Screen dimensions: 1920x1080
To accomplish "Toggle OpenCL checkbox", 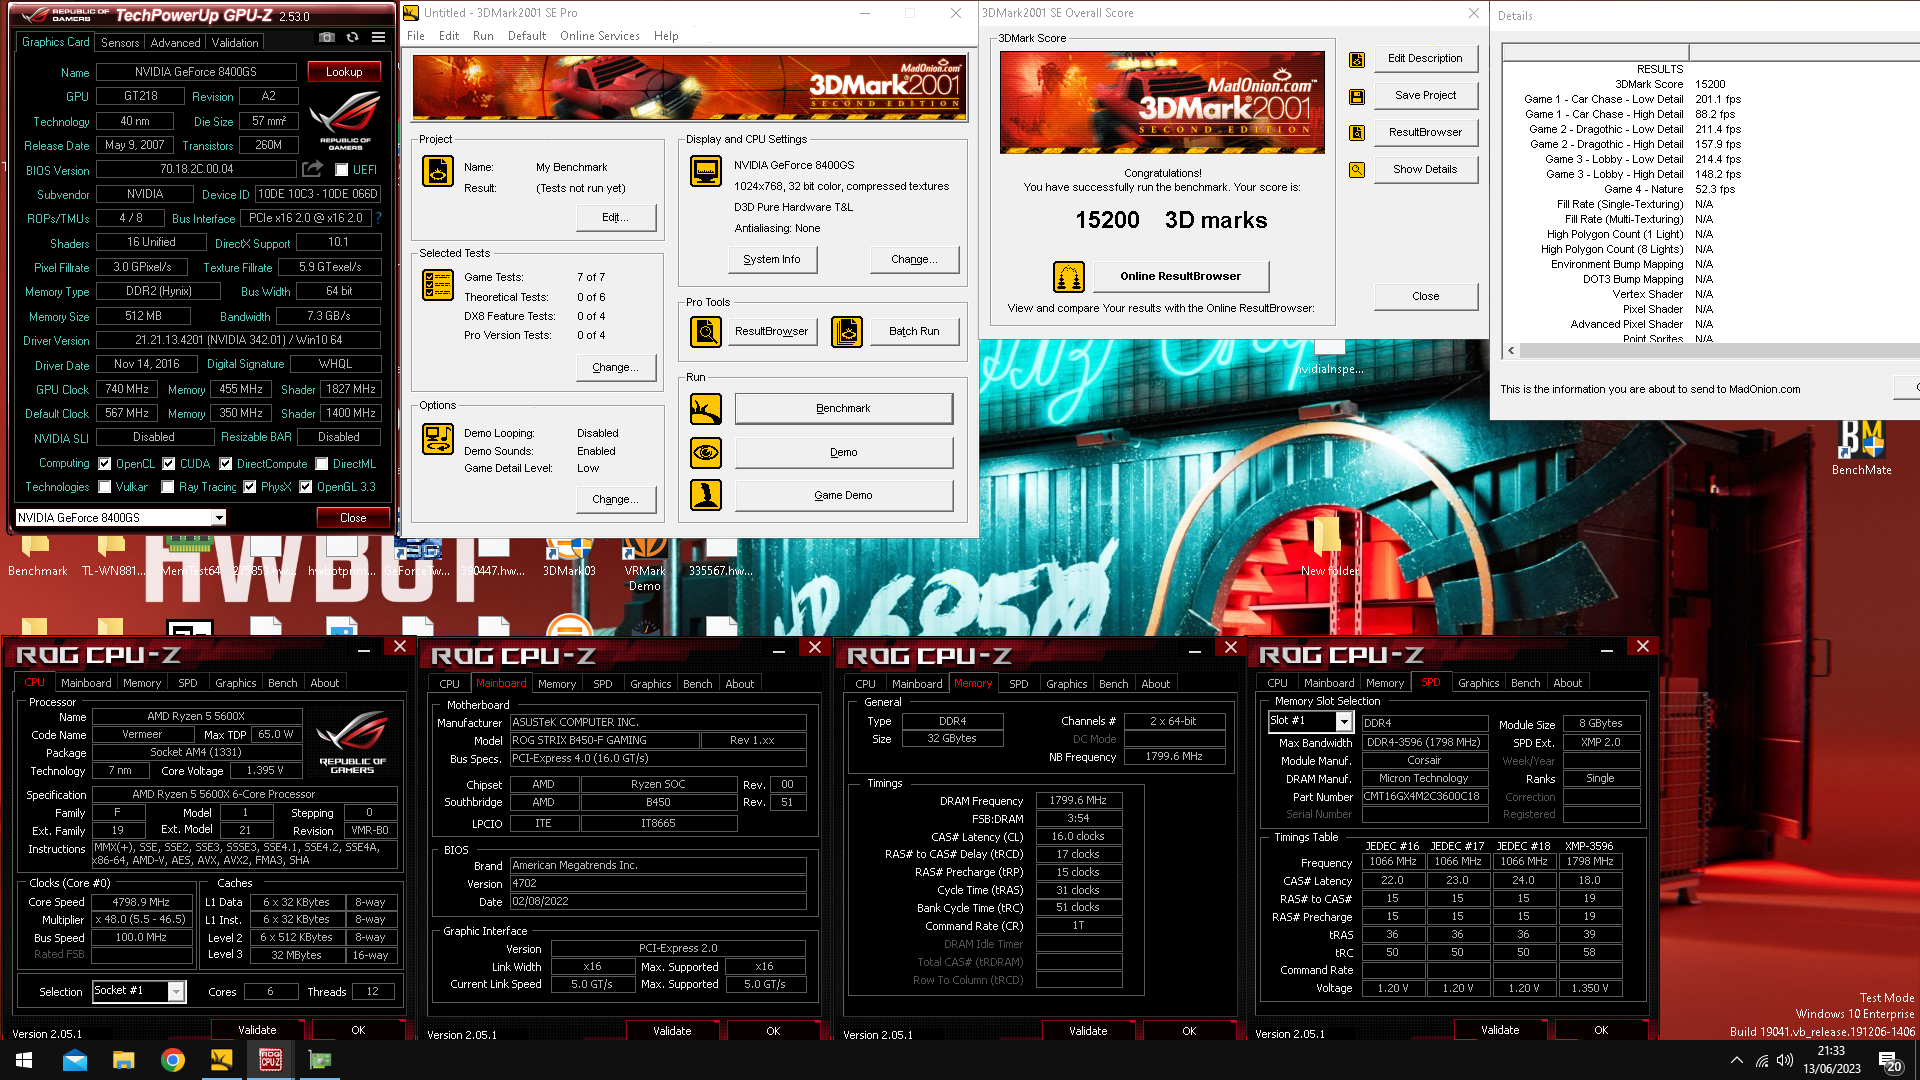I will pyautogui.click(x=104, y=463).
